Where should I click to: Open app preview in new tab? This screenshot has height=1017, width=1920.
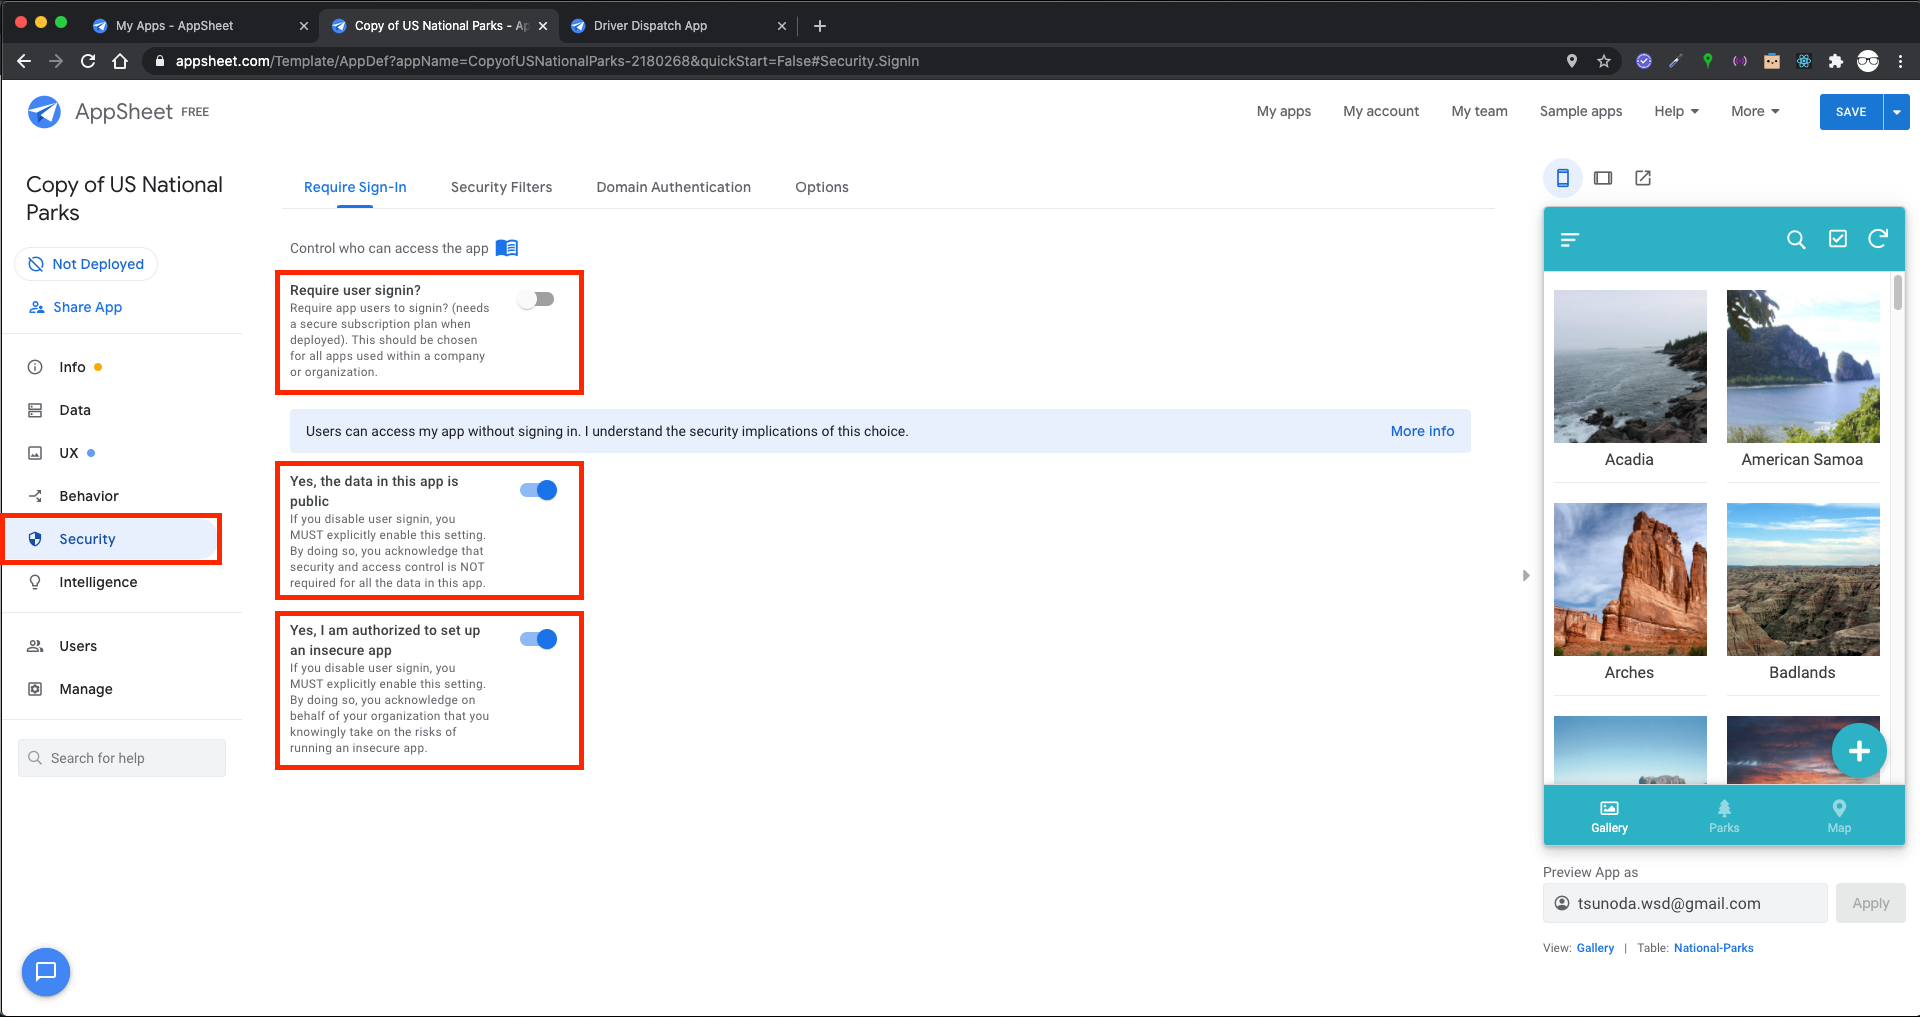(x=1643, y=178)
